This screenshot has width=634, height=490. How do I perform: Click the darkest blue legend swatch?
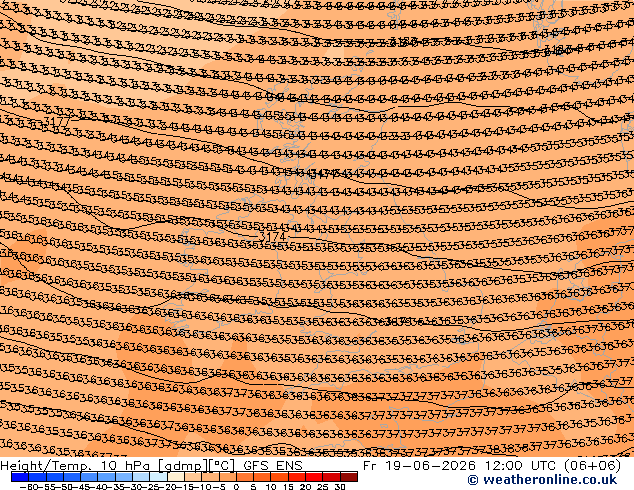(20, 477)
